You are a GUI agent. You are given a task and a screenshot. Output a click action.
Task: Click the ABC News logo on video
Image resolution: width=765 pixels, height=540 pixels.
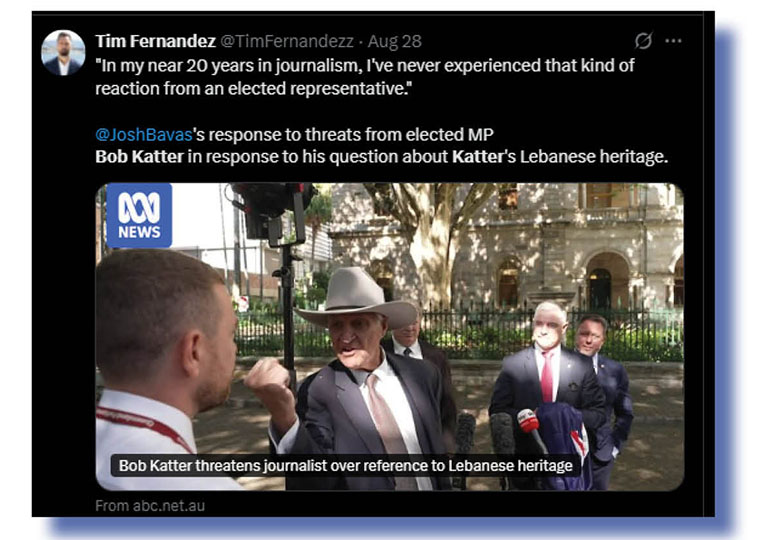point(139,215)
